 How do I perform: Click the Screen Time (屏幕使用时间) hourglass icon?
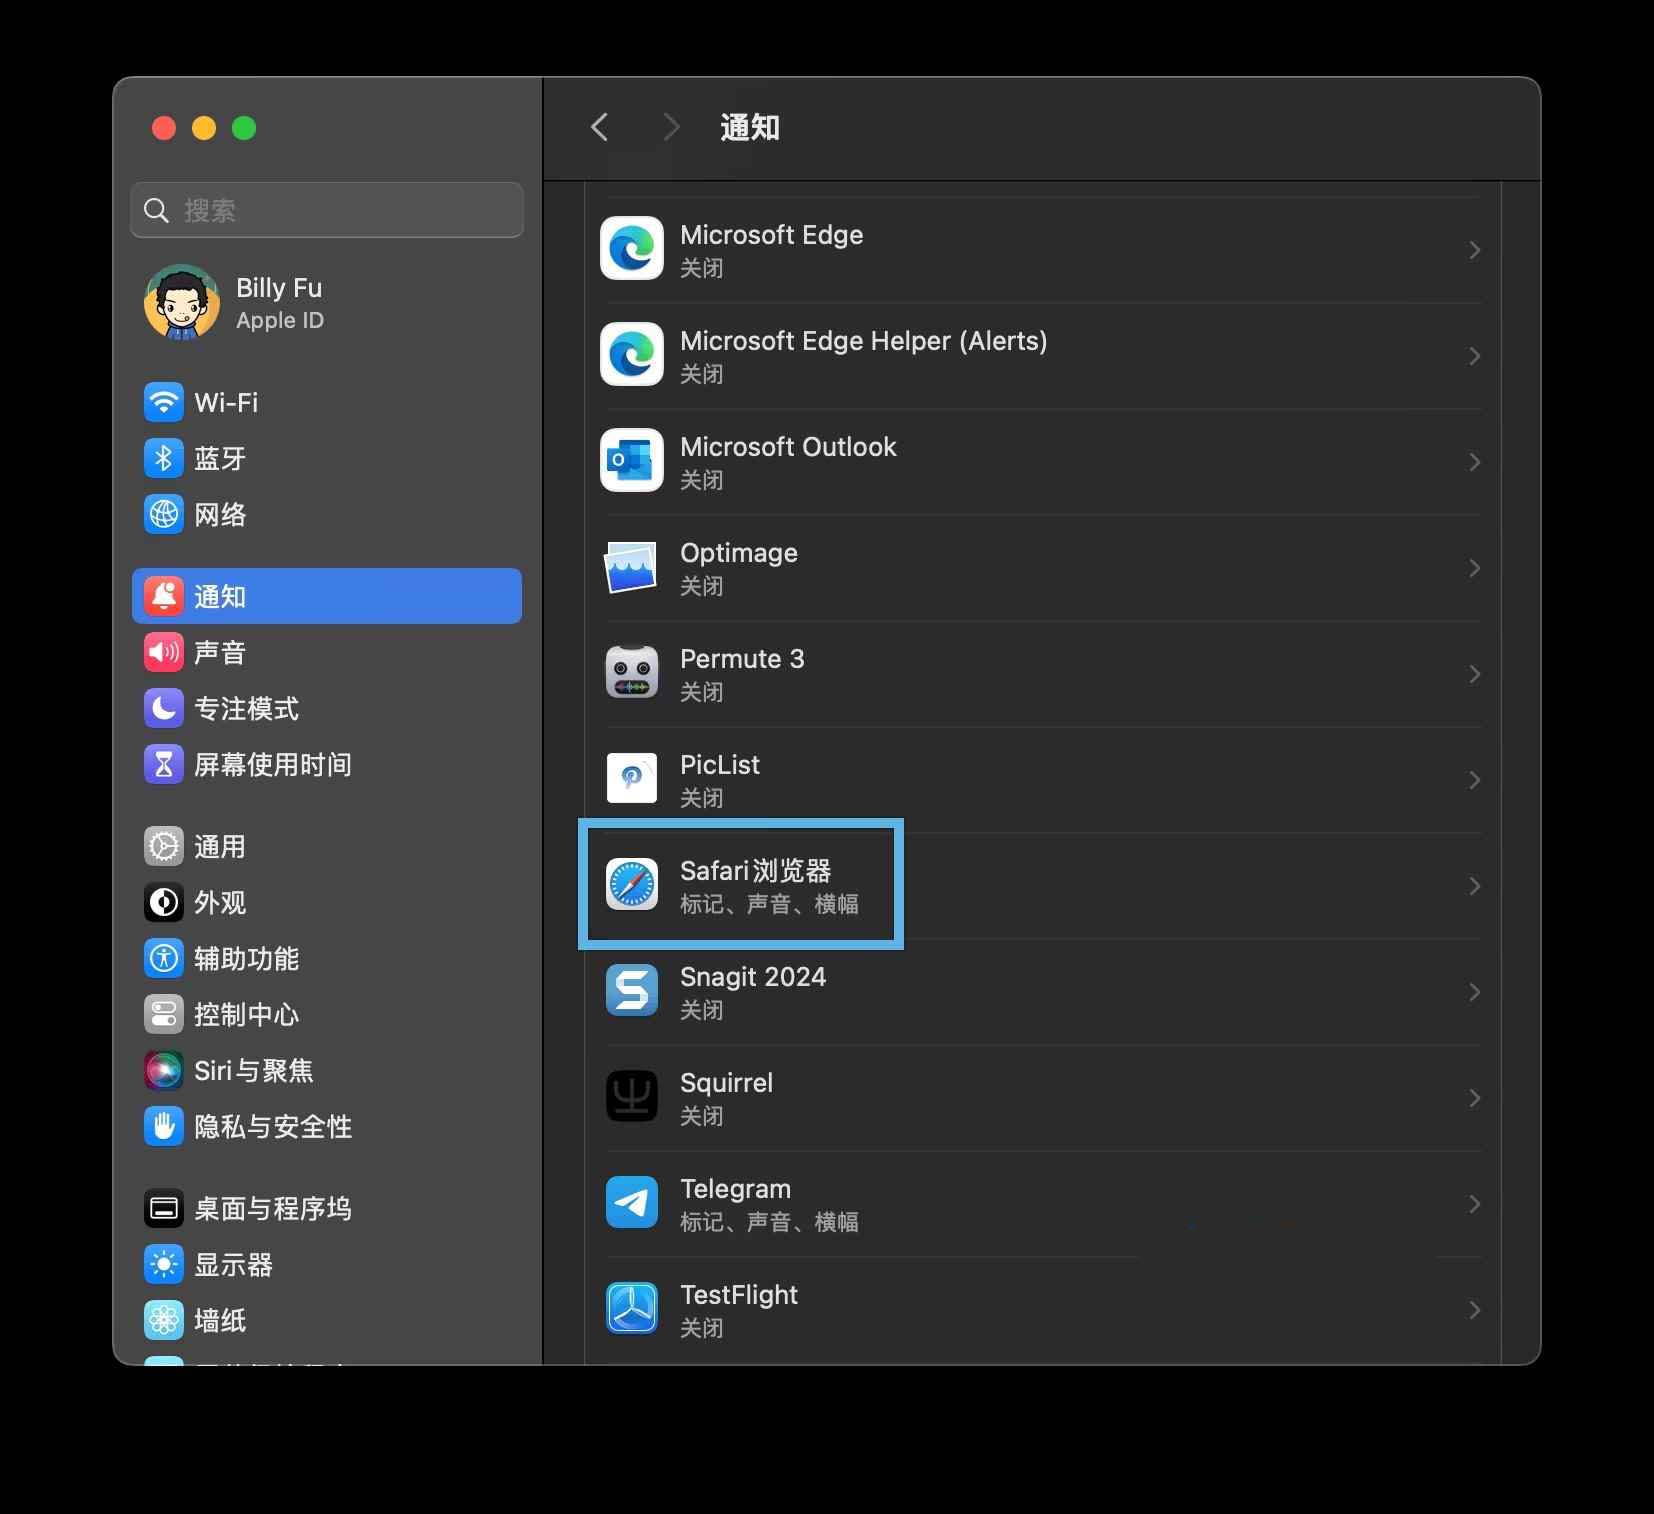164,765
